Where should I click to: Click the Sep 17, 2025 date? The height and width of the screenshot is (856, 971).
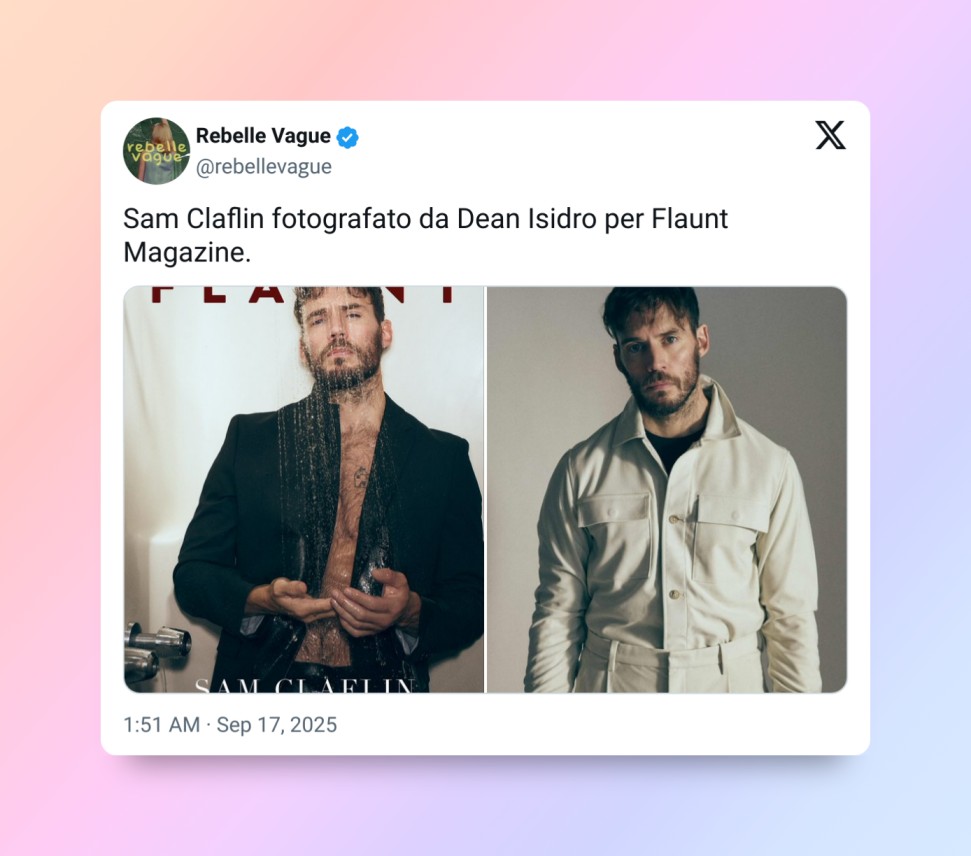tap(277, 725)
